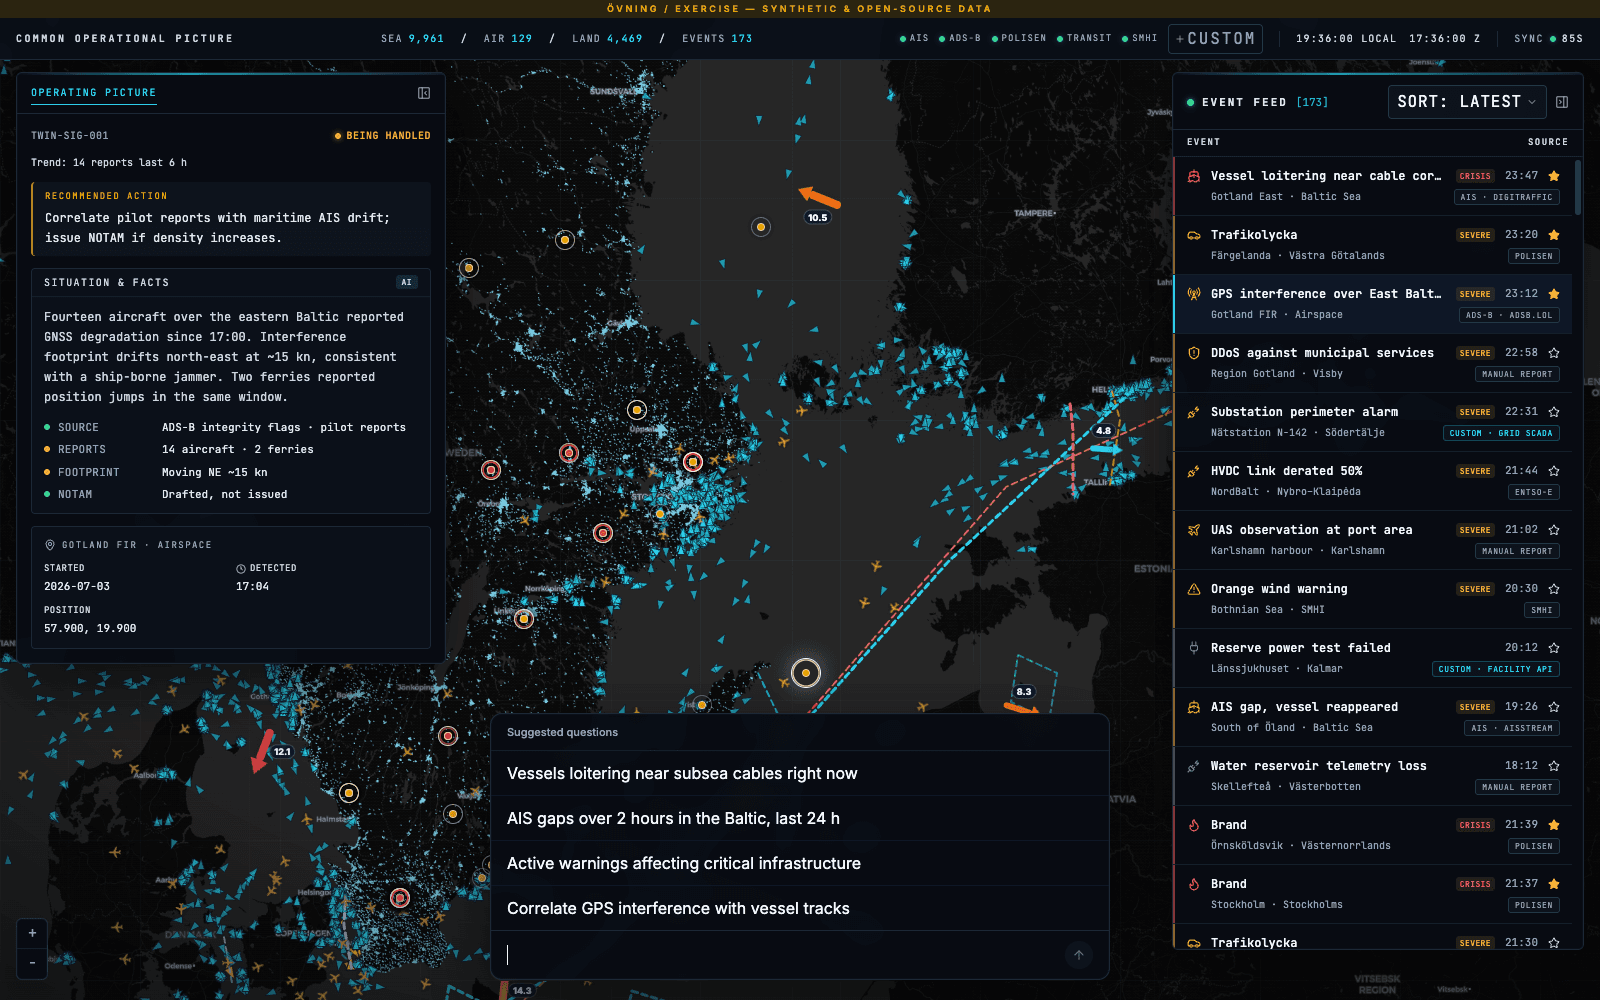1600x1000 pixels.
Task: Click the antenna icon of GPS interference event
Action: tap(1193, 294)
